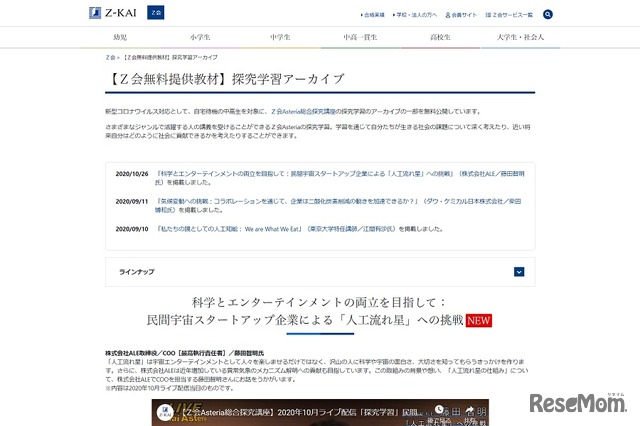Open Z会サービス一覧 link

(509, 15)
